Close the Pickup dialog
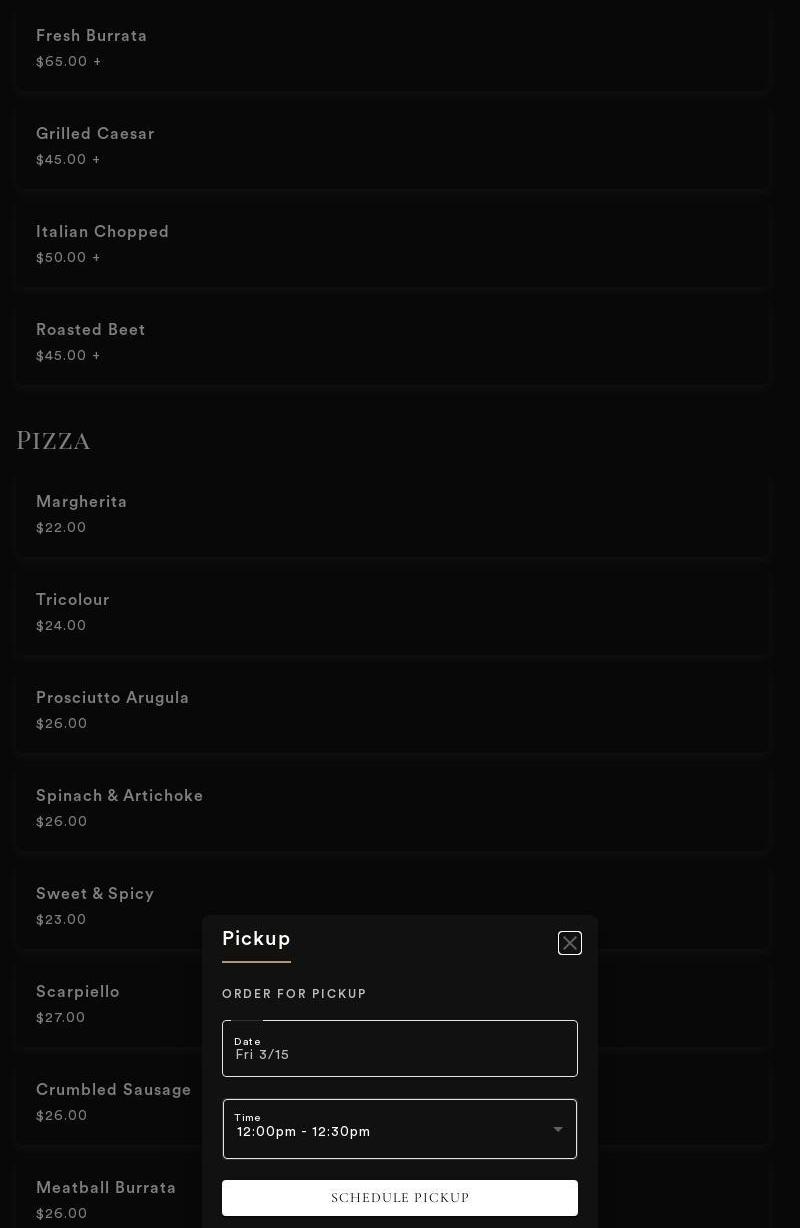The width and height of the screenshot is (800, 1228). tap(570, 943)
